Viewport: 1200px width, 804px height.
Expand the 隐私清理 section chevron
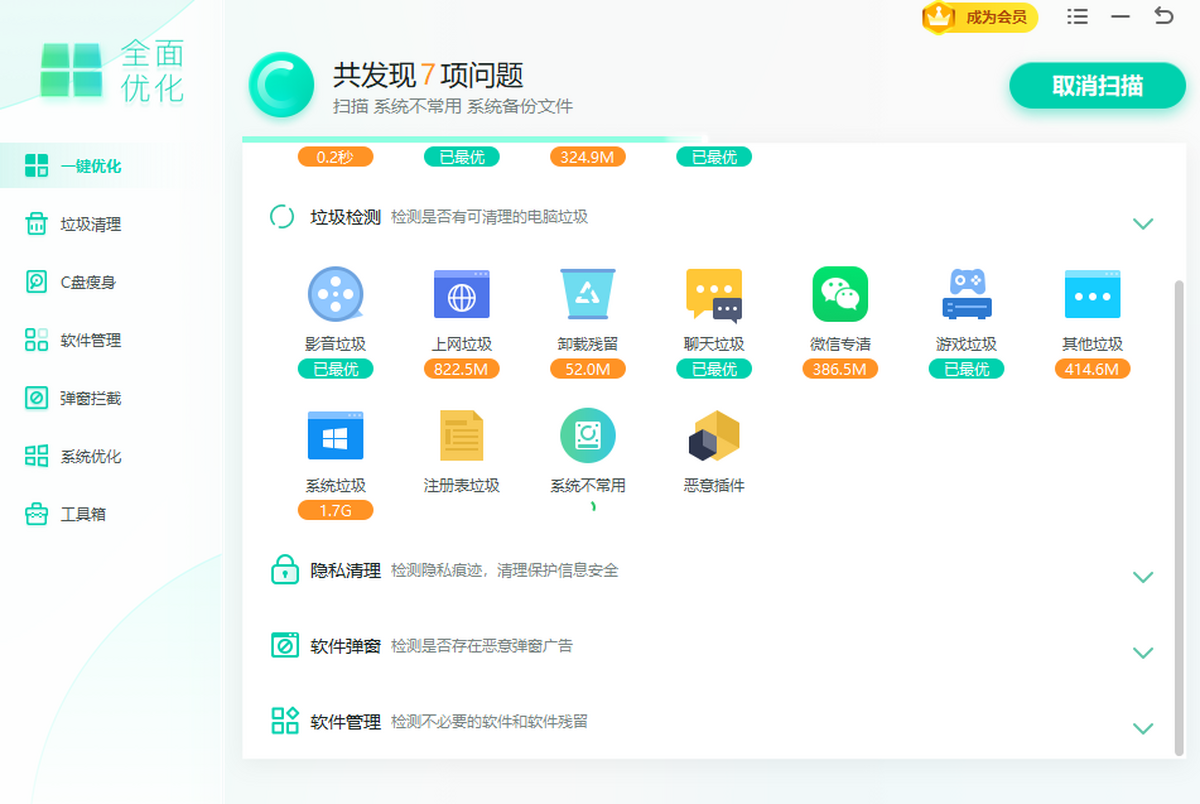[1143, 577]
